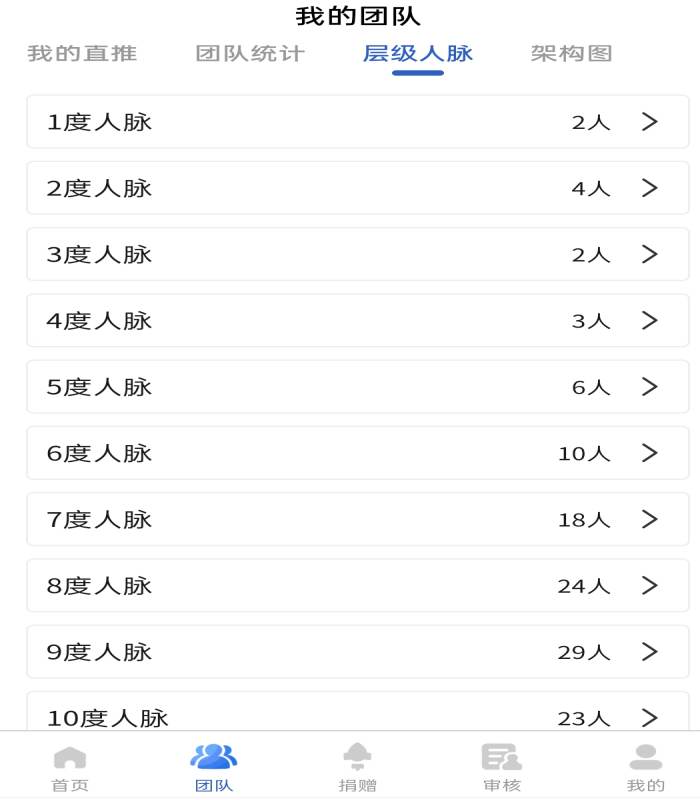Screen dimensions: 700x800
Task: Switch to 团队统计 tab
Action: [x=250, y=54]
